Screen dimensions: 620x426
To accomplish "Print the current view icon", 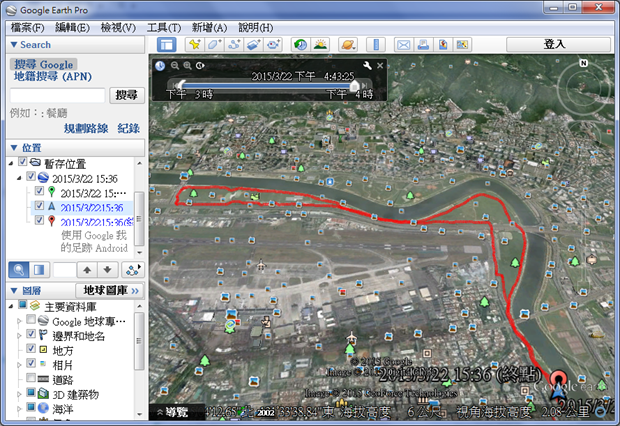I will [423, 45].
